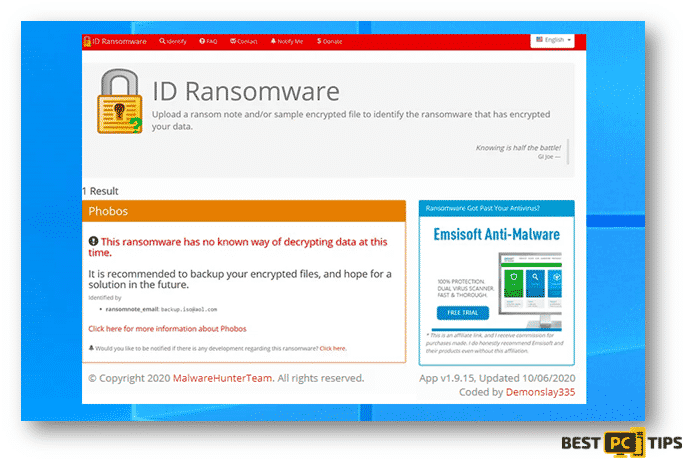Expand the English language dropdown

click(x=552, y=40)
